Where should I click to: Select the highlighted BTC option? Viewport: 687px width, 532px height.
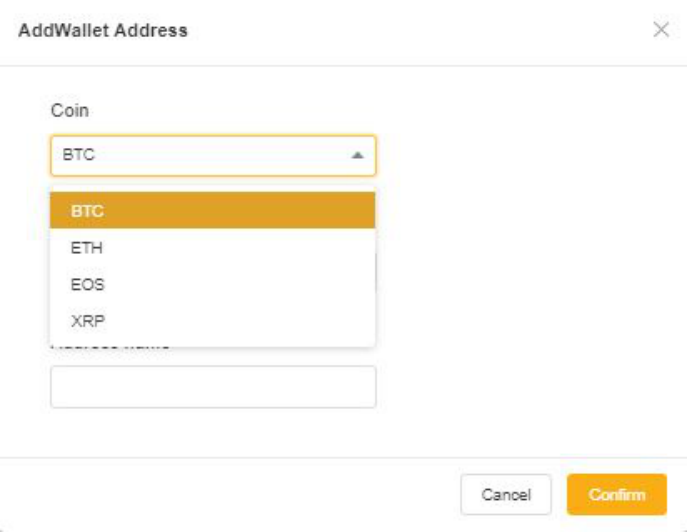(x=212, y=210)
